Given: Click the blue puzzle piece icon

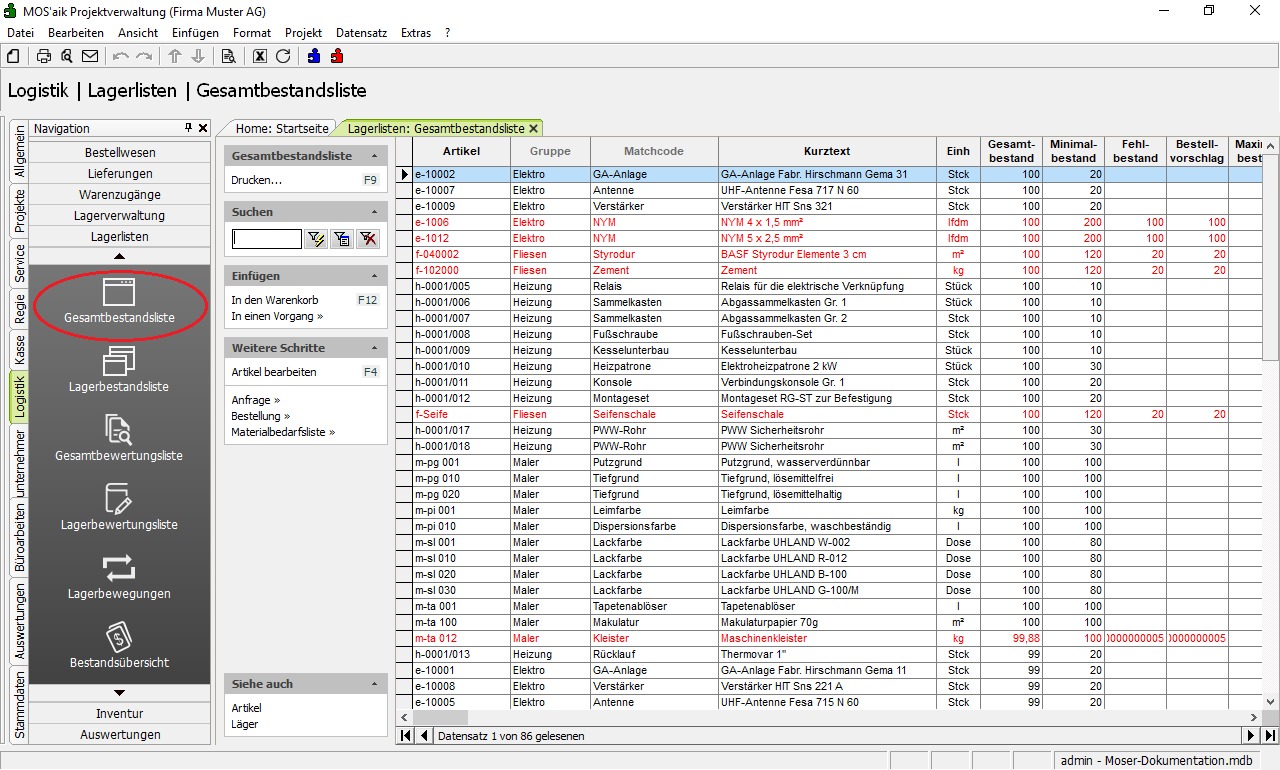Looking at the screenshot, I should click(315, 56).
